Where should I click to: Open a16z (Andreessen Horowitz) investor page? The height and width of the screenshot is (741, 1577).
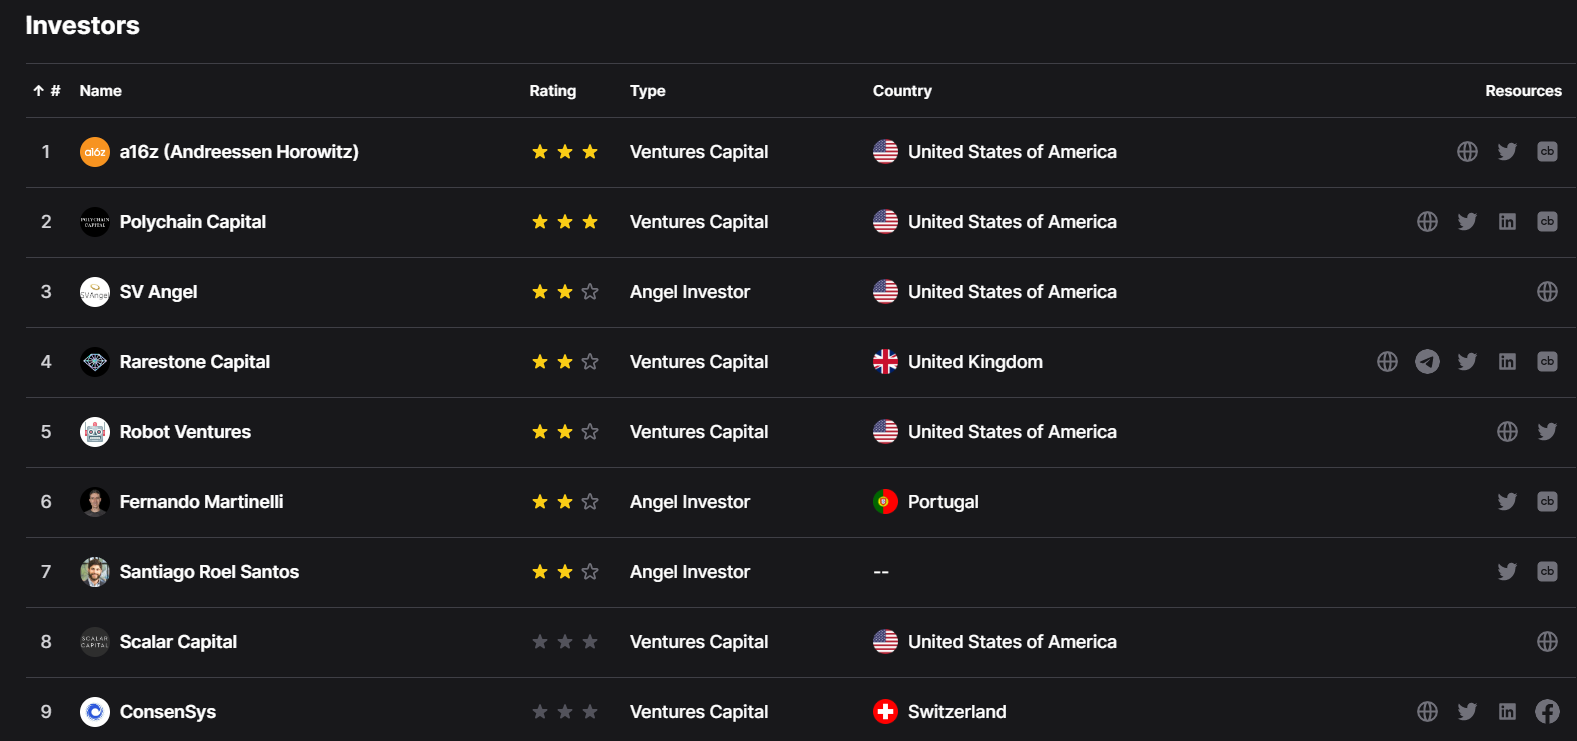pyautogui.click(x=239, y=152)
